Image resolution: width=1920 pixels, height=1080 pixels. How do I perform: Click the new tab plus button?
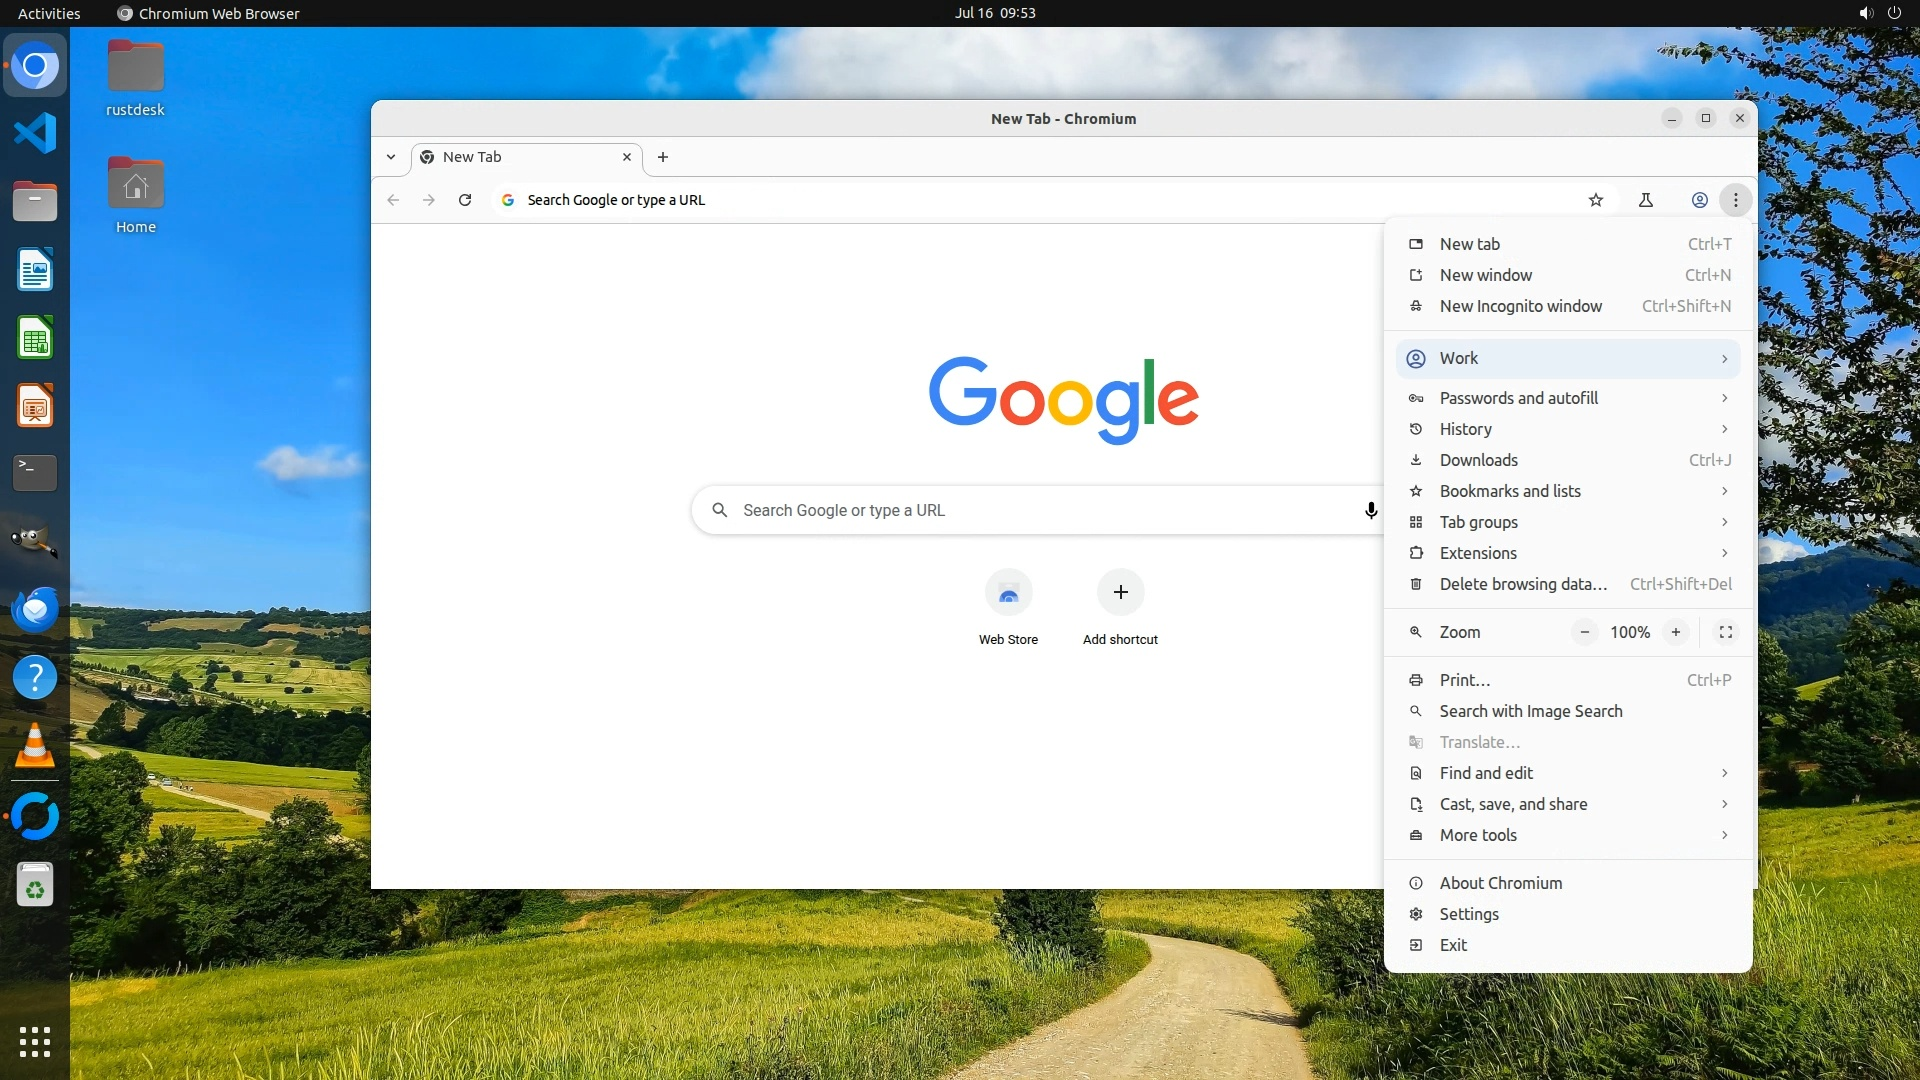[663, 157]
